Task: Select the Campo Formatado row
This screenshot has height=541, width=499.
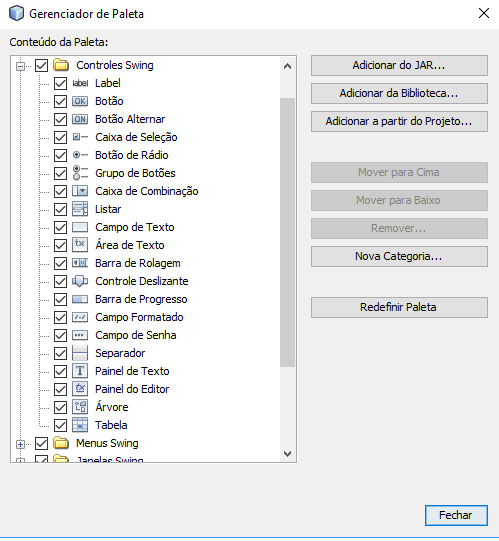Action: [x=139, y=317]
